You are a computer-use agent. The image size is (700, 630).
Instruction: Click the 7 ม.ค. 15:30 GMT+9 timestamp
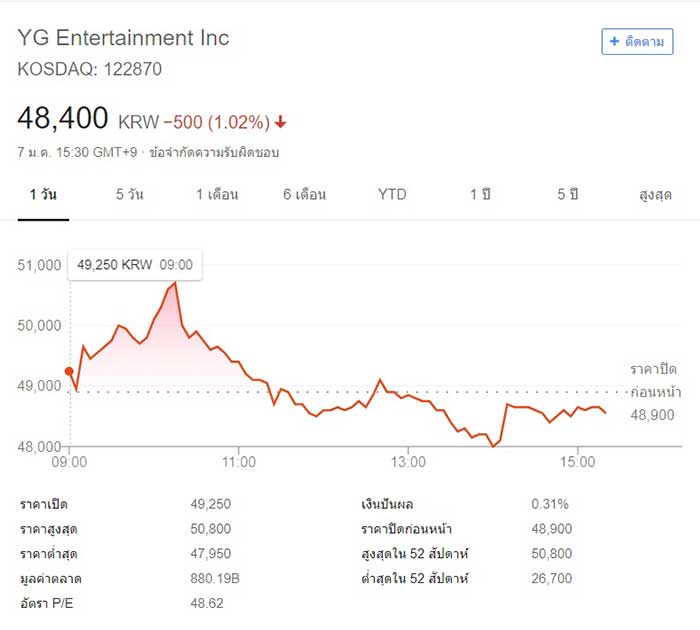pos(77,153)
